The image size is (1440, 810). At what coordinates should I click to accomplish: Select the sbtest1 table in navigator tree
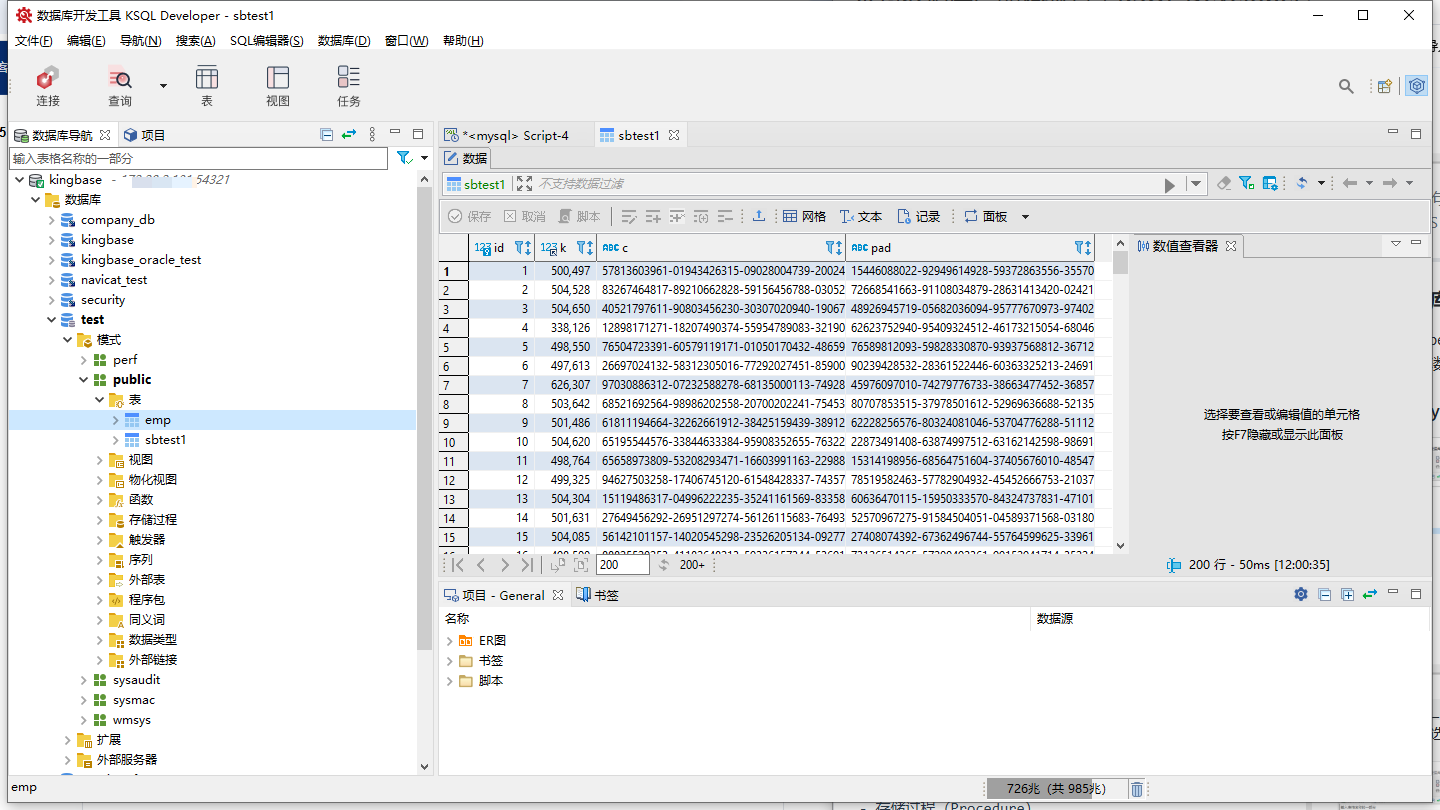click(x=165, y=440)
